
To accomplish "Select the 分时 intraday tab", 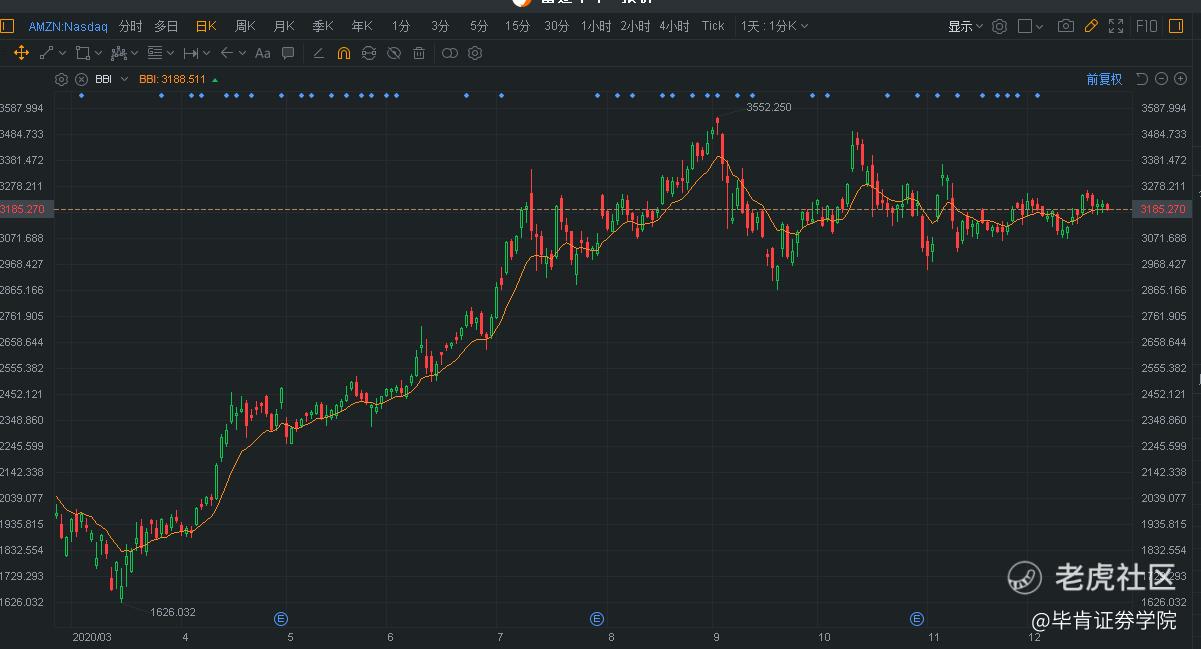I will [130, 26].
